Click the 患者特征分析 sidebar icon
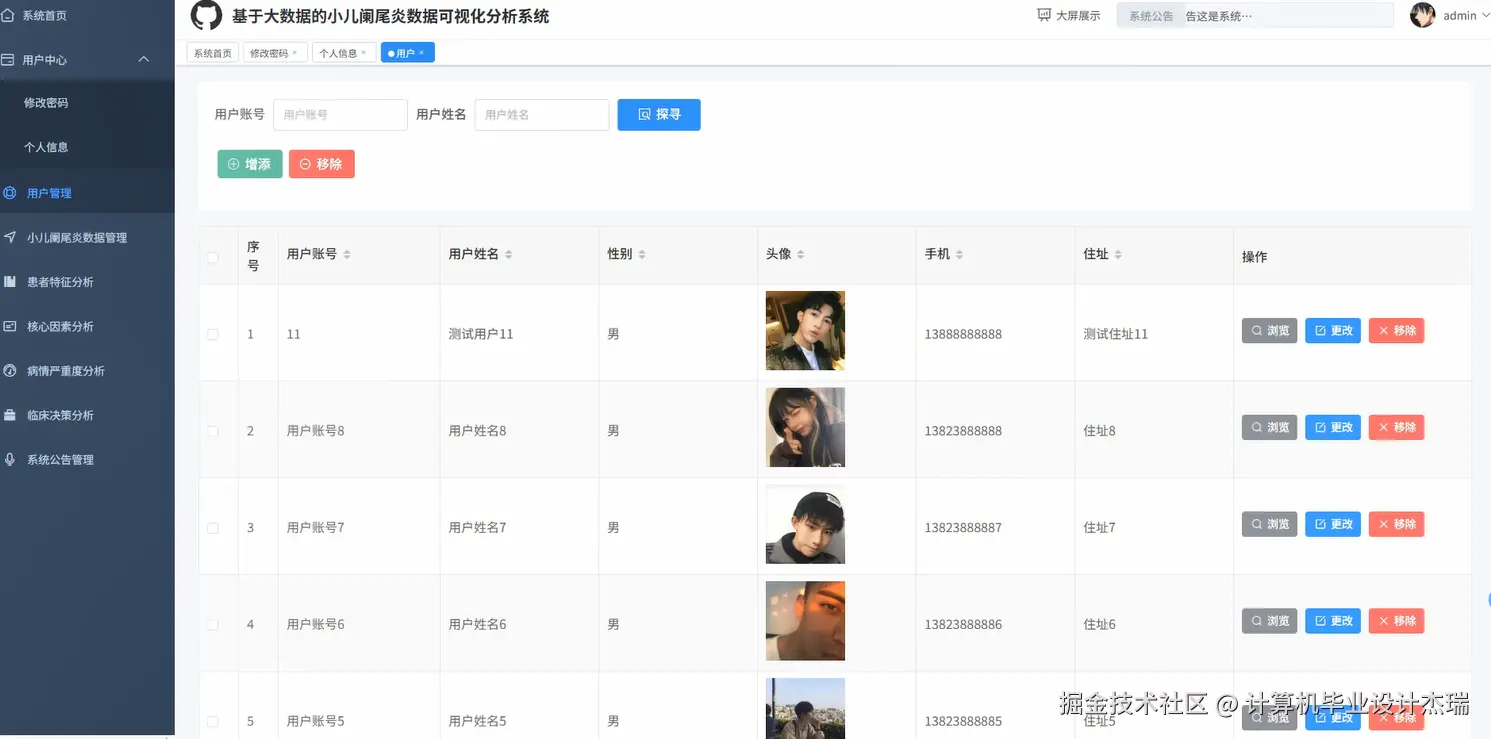Viewport: 1491px width, 739px height. coord(10,282)
